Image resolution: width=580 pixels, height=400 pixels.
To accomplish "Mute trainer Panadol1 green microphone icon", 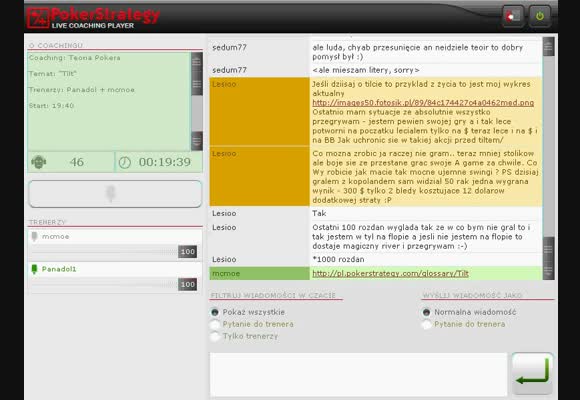I will click(34, 269).
